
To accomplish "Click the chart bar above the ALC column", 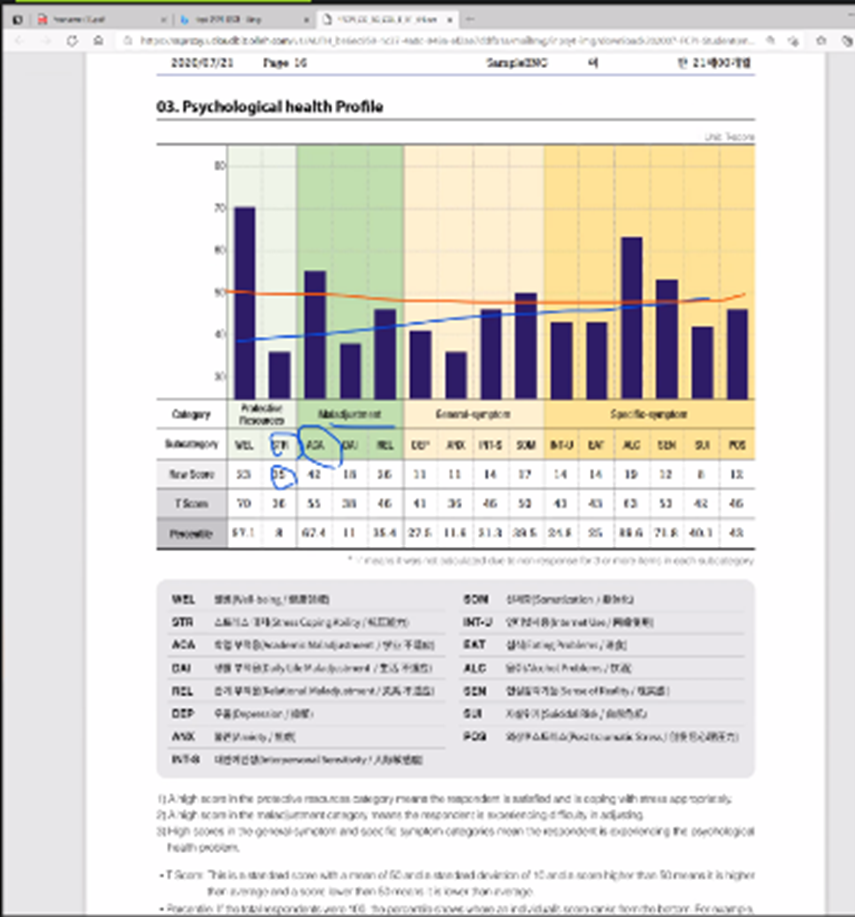I will pos(632,318).
